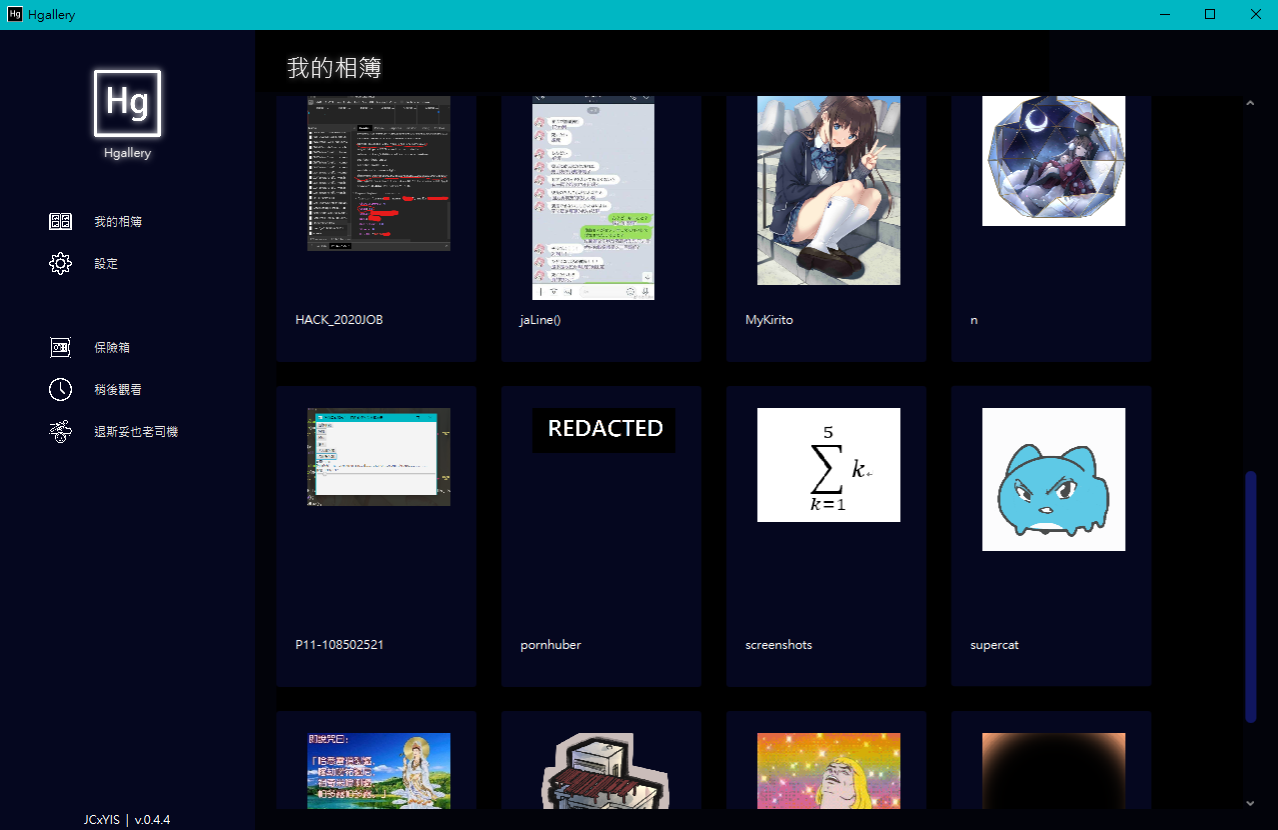1278x830 pixels.
Task: Open the dark gradient thumbnail in bottom row
Action: (x=1054, y=771)
